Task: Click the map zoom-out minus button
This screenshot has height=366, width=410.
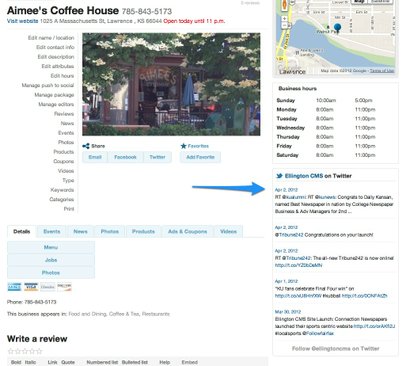Action: point(285,25)
